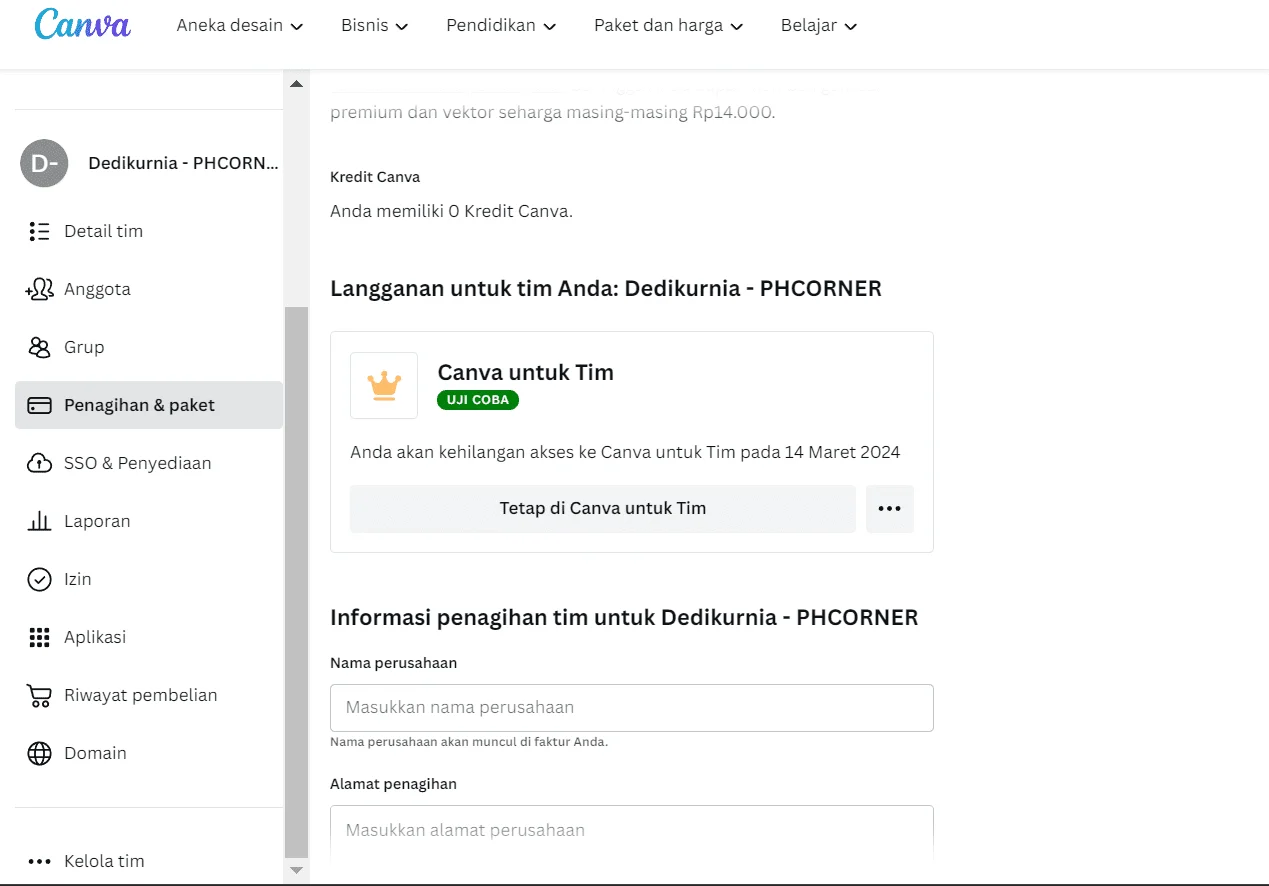
Task: View Laporan section
Action: [149, 521]
